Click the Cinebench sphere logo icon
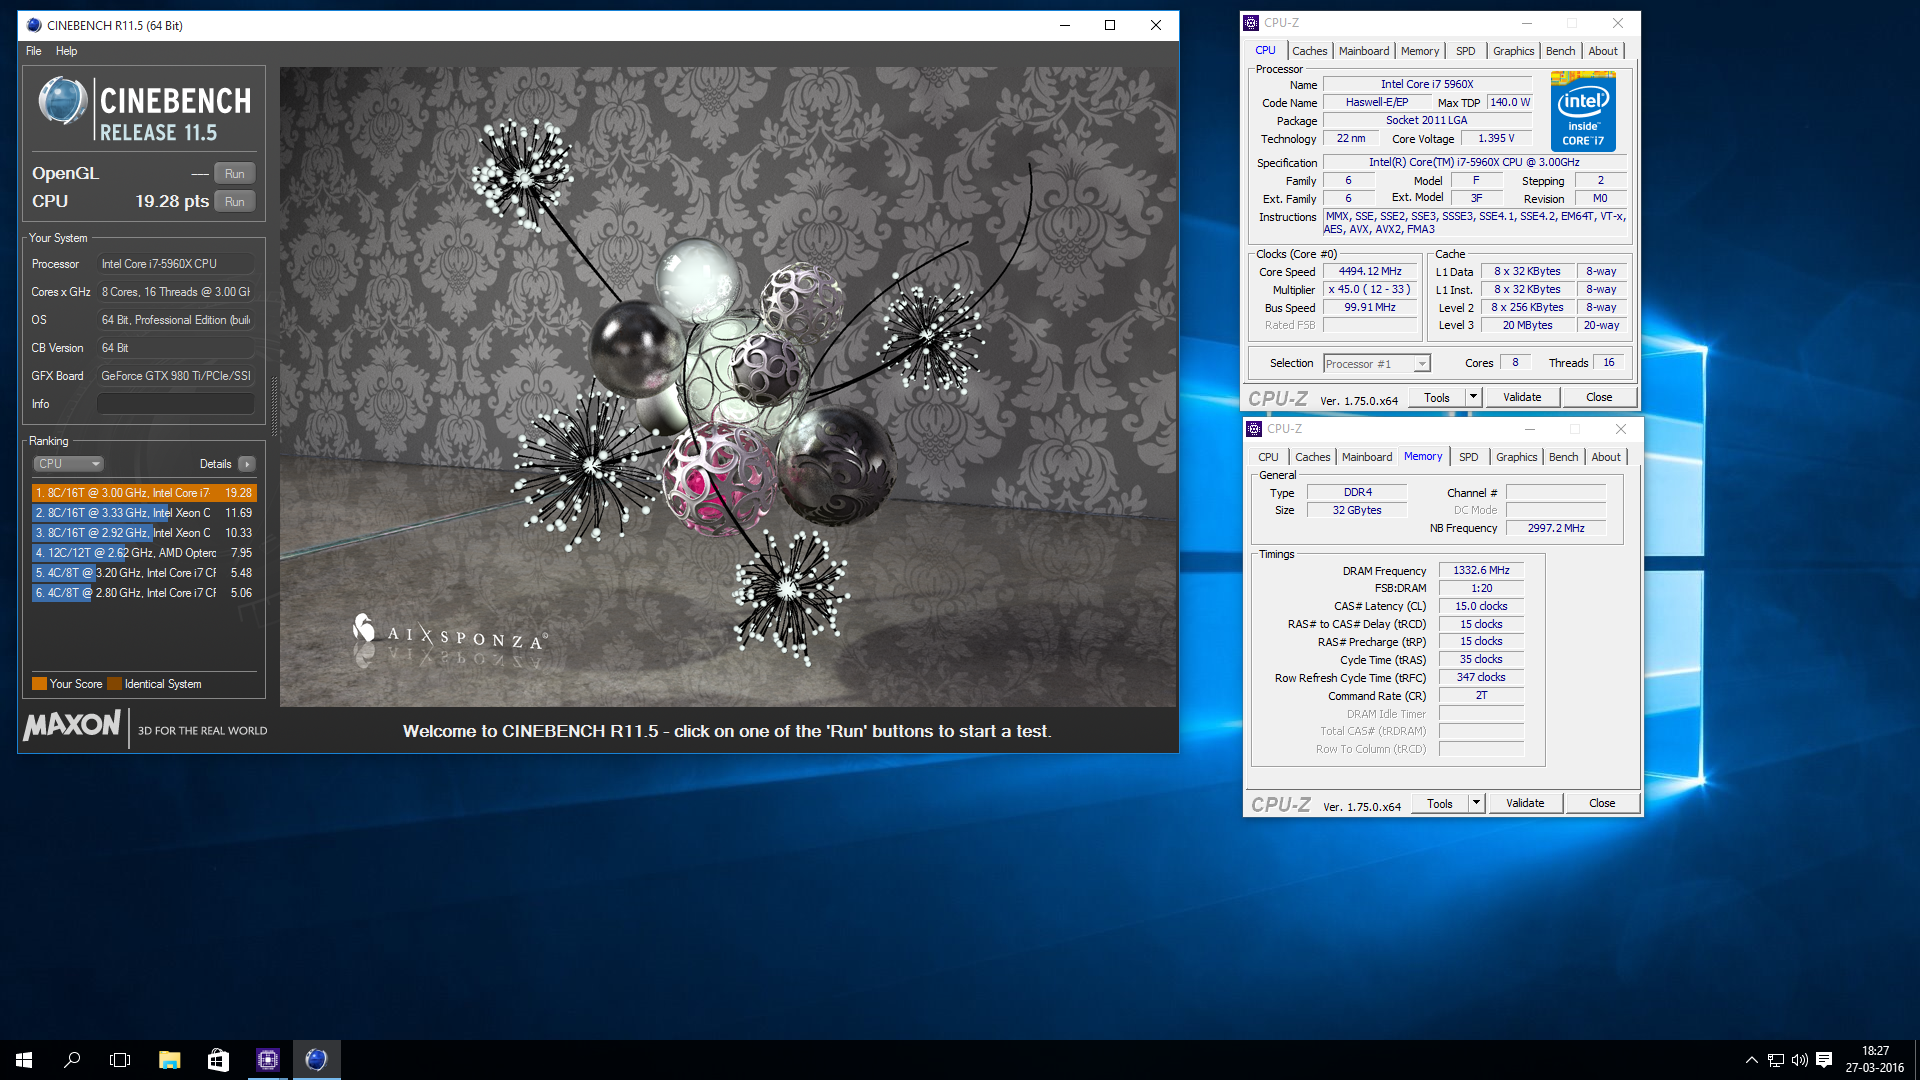The image size is (1920, 1080). pos(62,102)
